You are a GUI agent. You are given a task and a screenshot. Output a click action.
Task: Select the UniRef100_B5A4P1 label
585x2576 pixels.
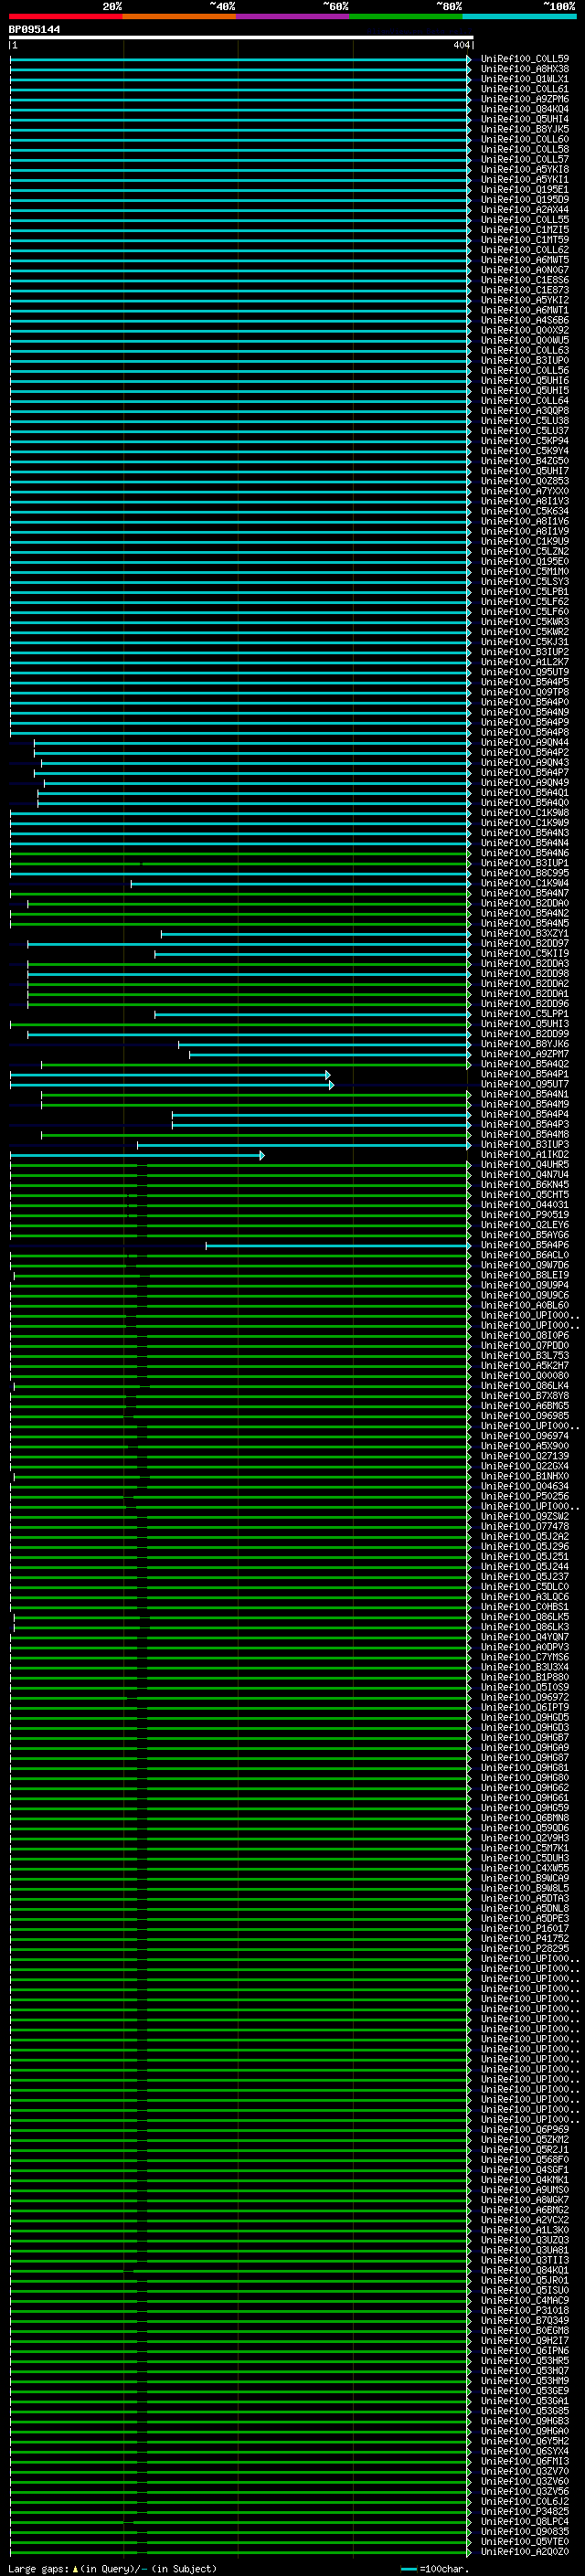(x=525, y=1075)
